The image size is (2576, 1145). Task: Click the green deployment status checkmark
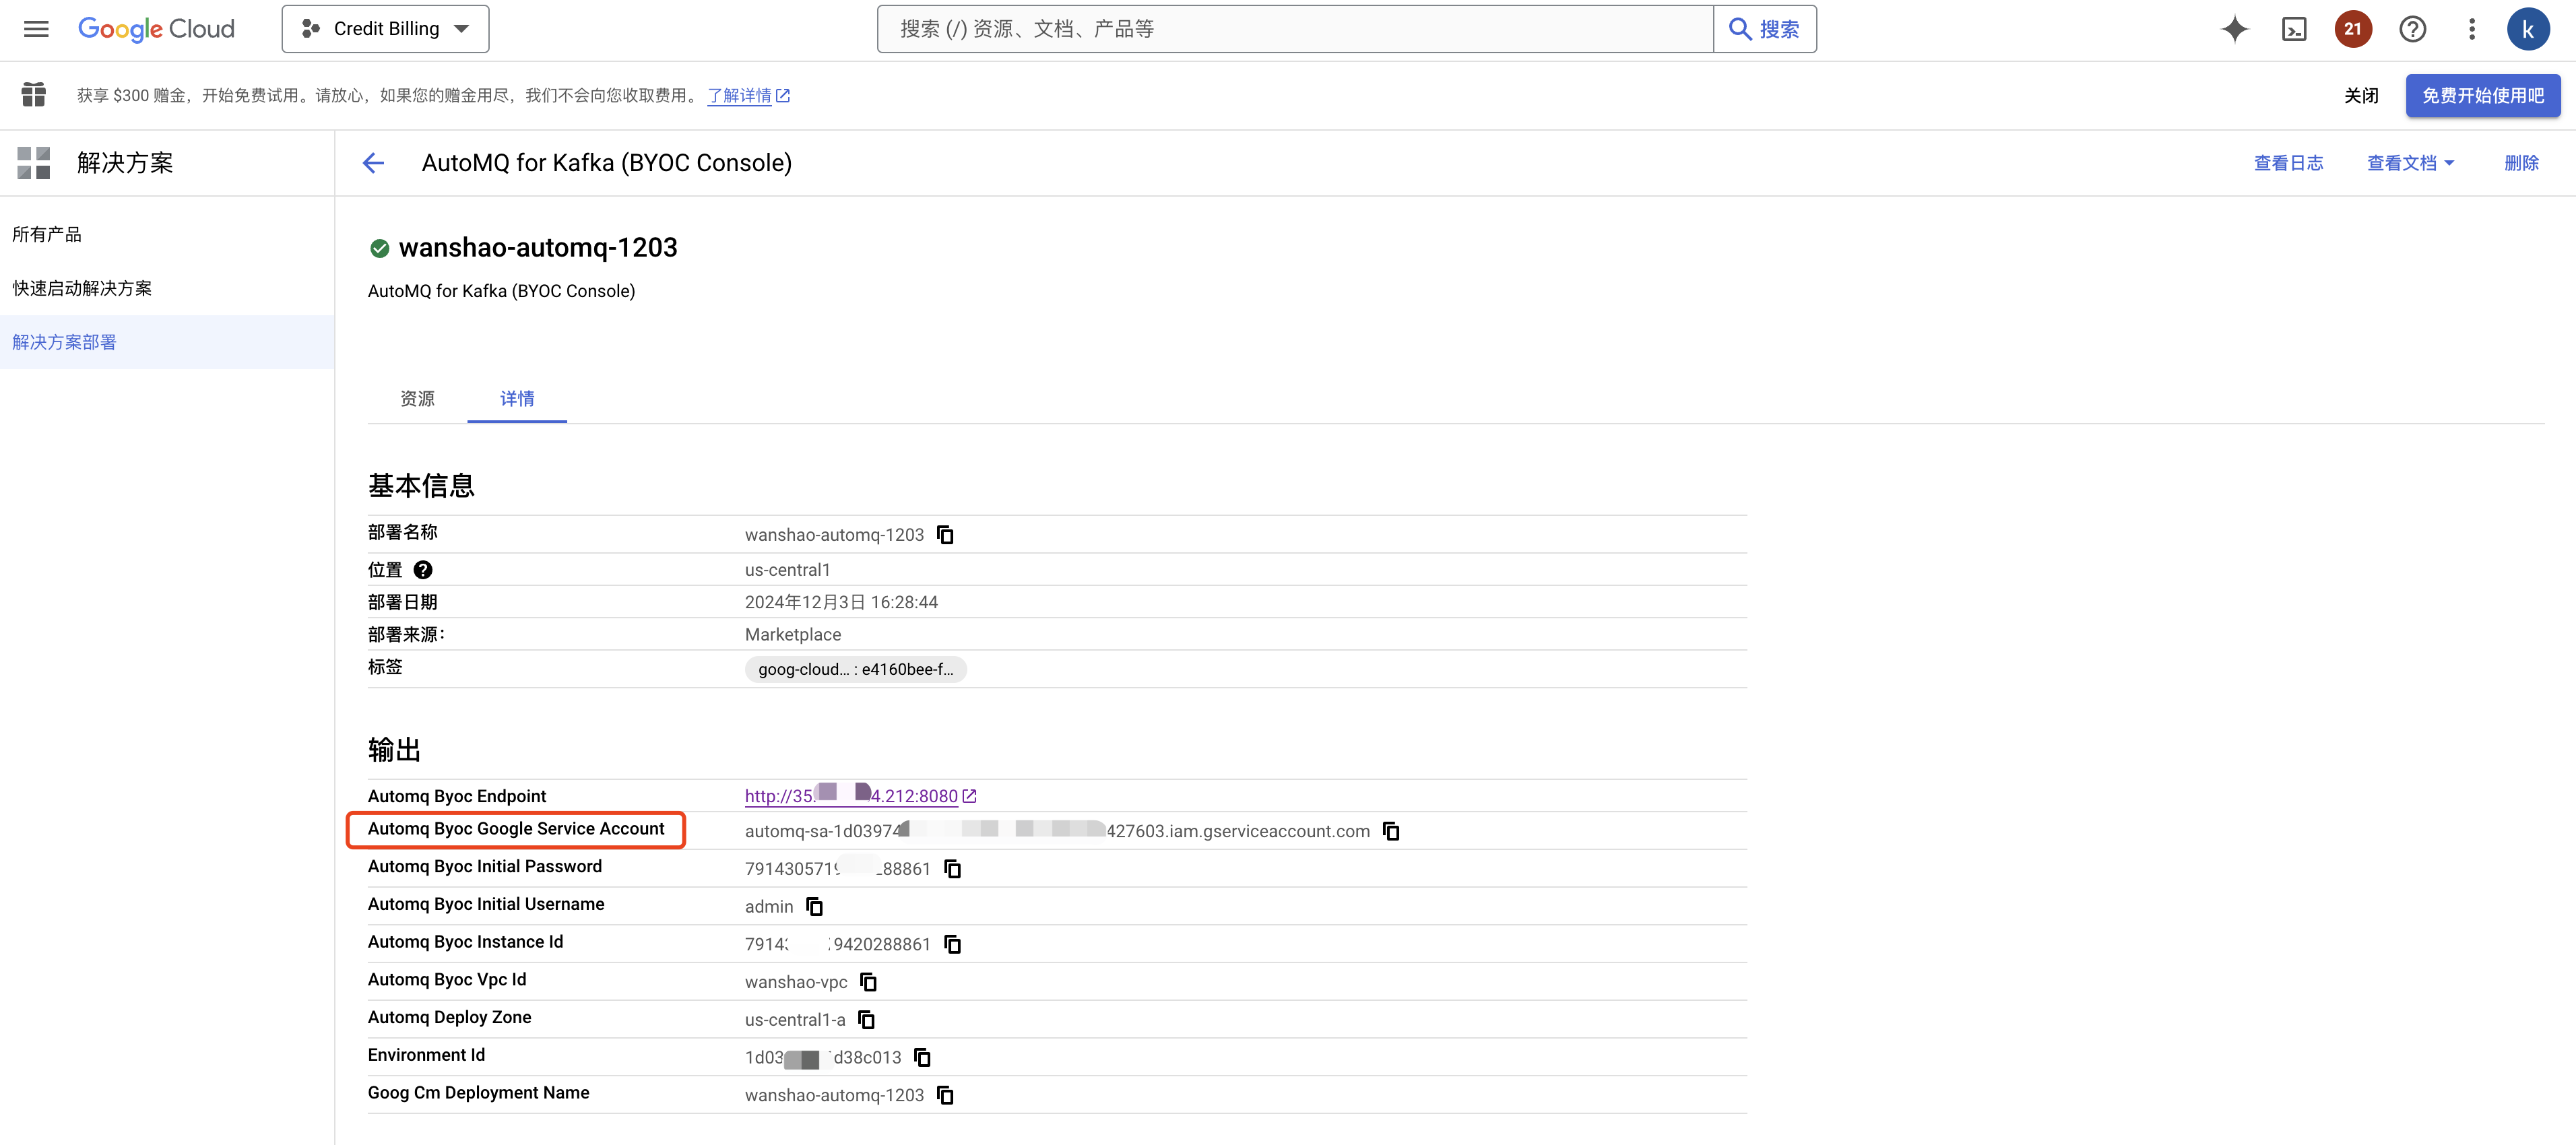(x=379, y=248)
